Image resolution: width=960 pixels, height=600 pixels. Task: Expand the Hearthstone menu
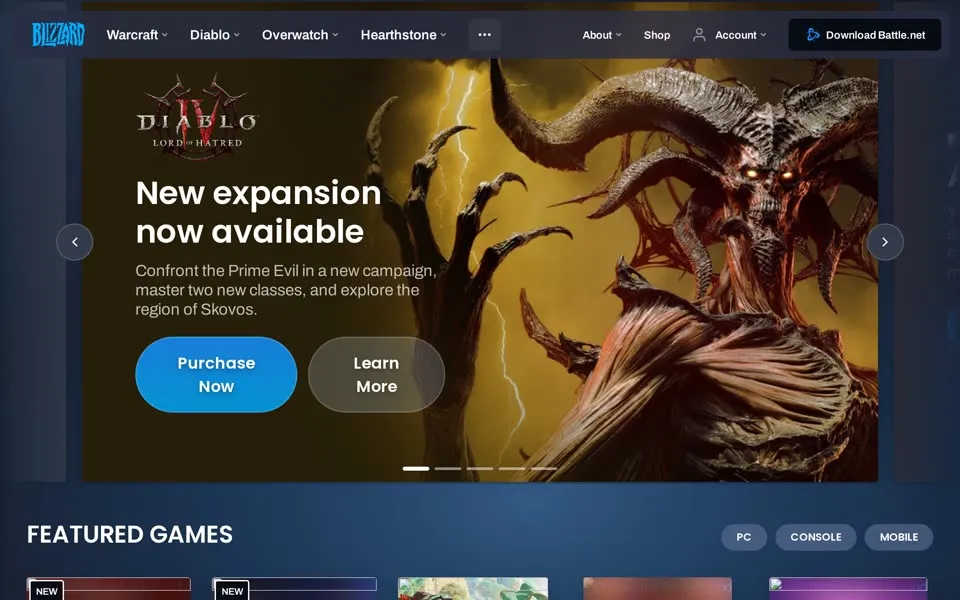pos(403,35)
